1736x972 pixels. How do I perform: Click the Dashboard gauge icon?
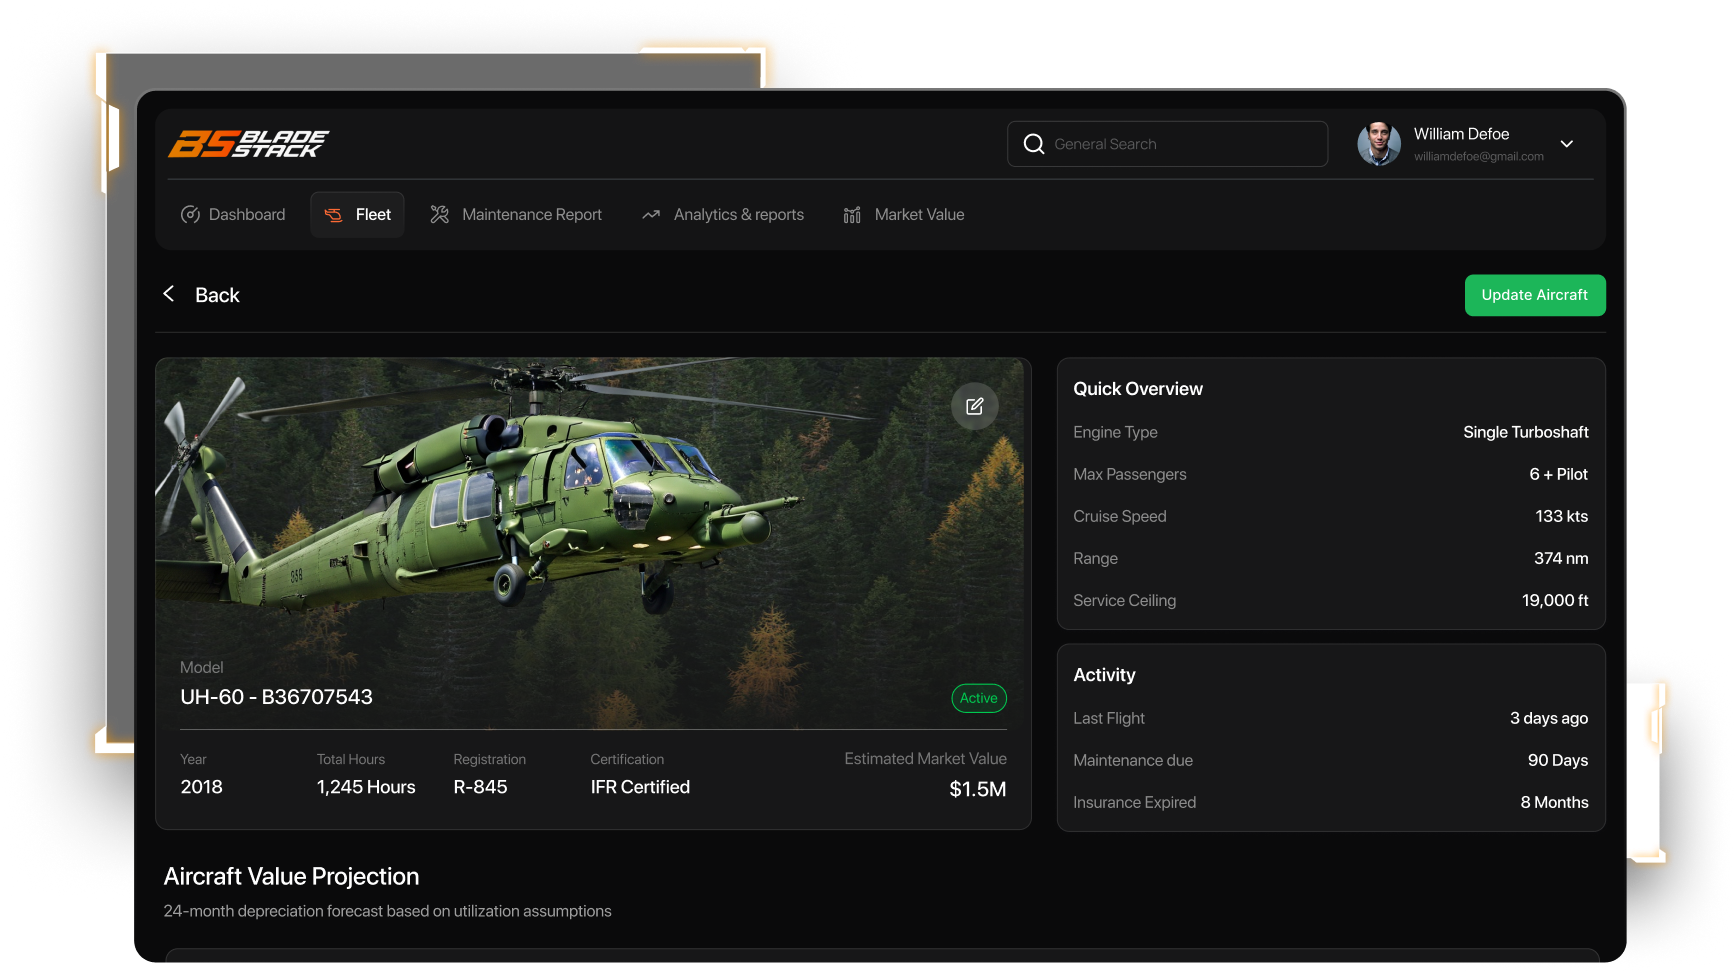(190, 215)
